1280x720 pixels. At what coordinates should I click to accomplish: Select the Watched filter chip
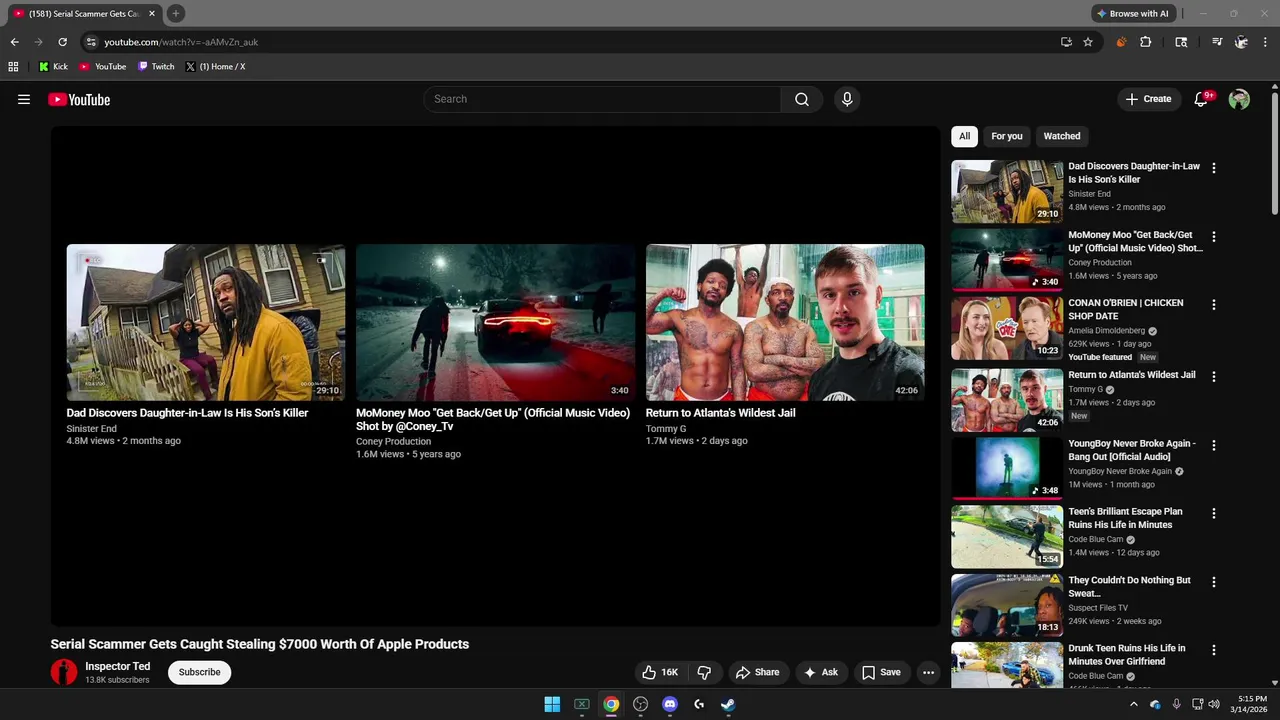pyautogui.click(x=1062, y=136)
